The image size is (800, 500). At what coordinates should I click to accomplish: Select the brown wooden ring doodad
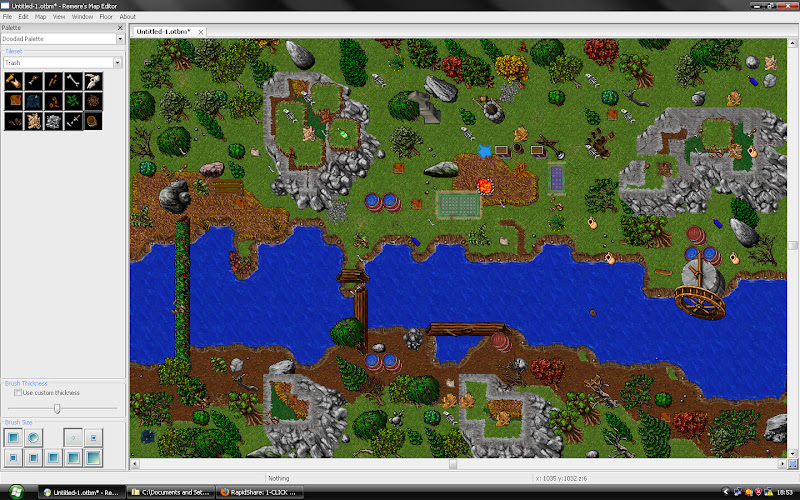[x=93, y=121]
